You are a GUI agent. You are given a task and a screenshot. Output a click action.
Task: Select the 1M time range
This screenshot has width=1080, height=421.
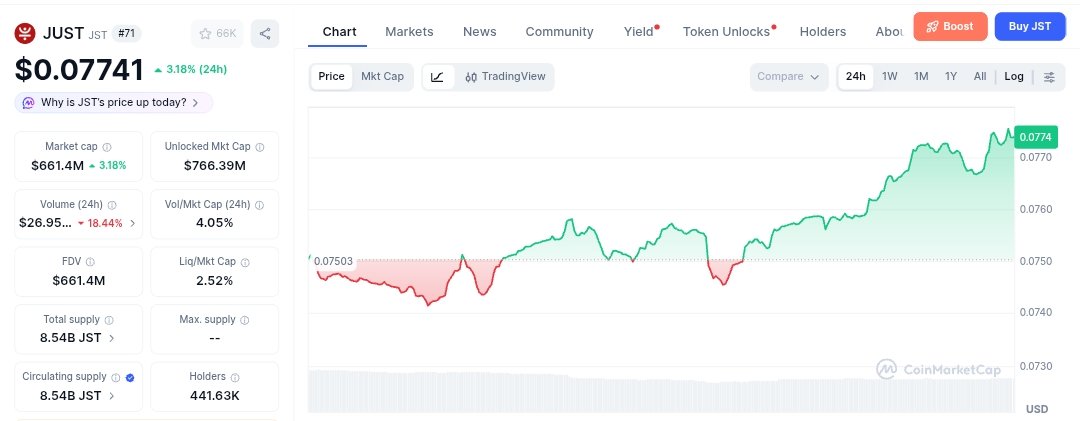pos(921,76)
